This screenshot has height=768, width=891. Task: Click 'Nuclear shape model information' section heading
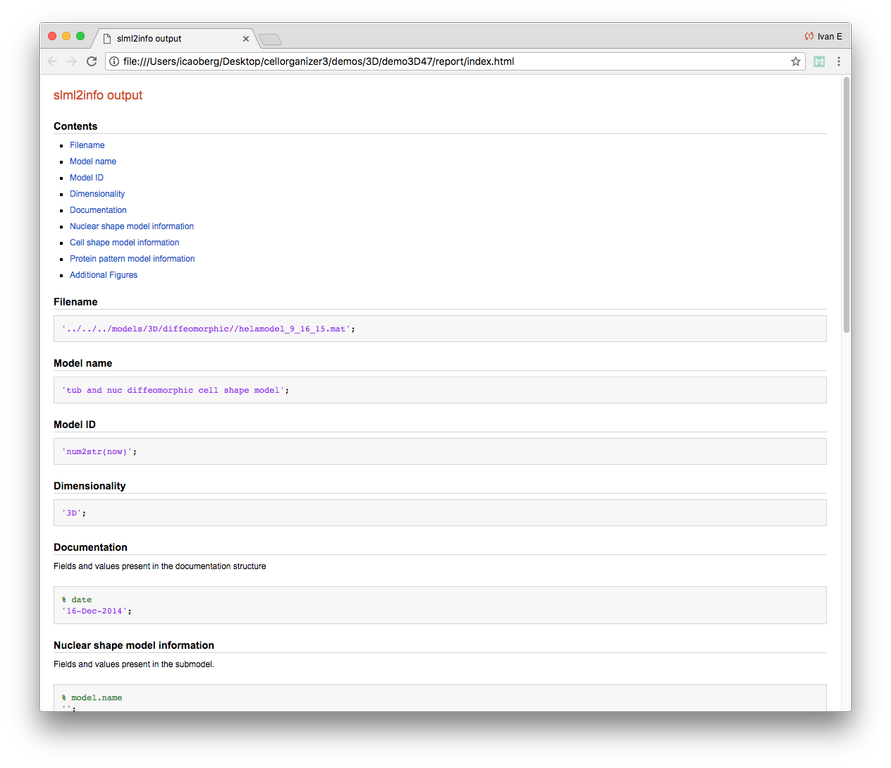pyautogui.click(x=134, y=645)
